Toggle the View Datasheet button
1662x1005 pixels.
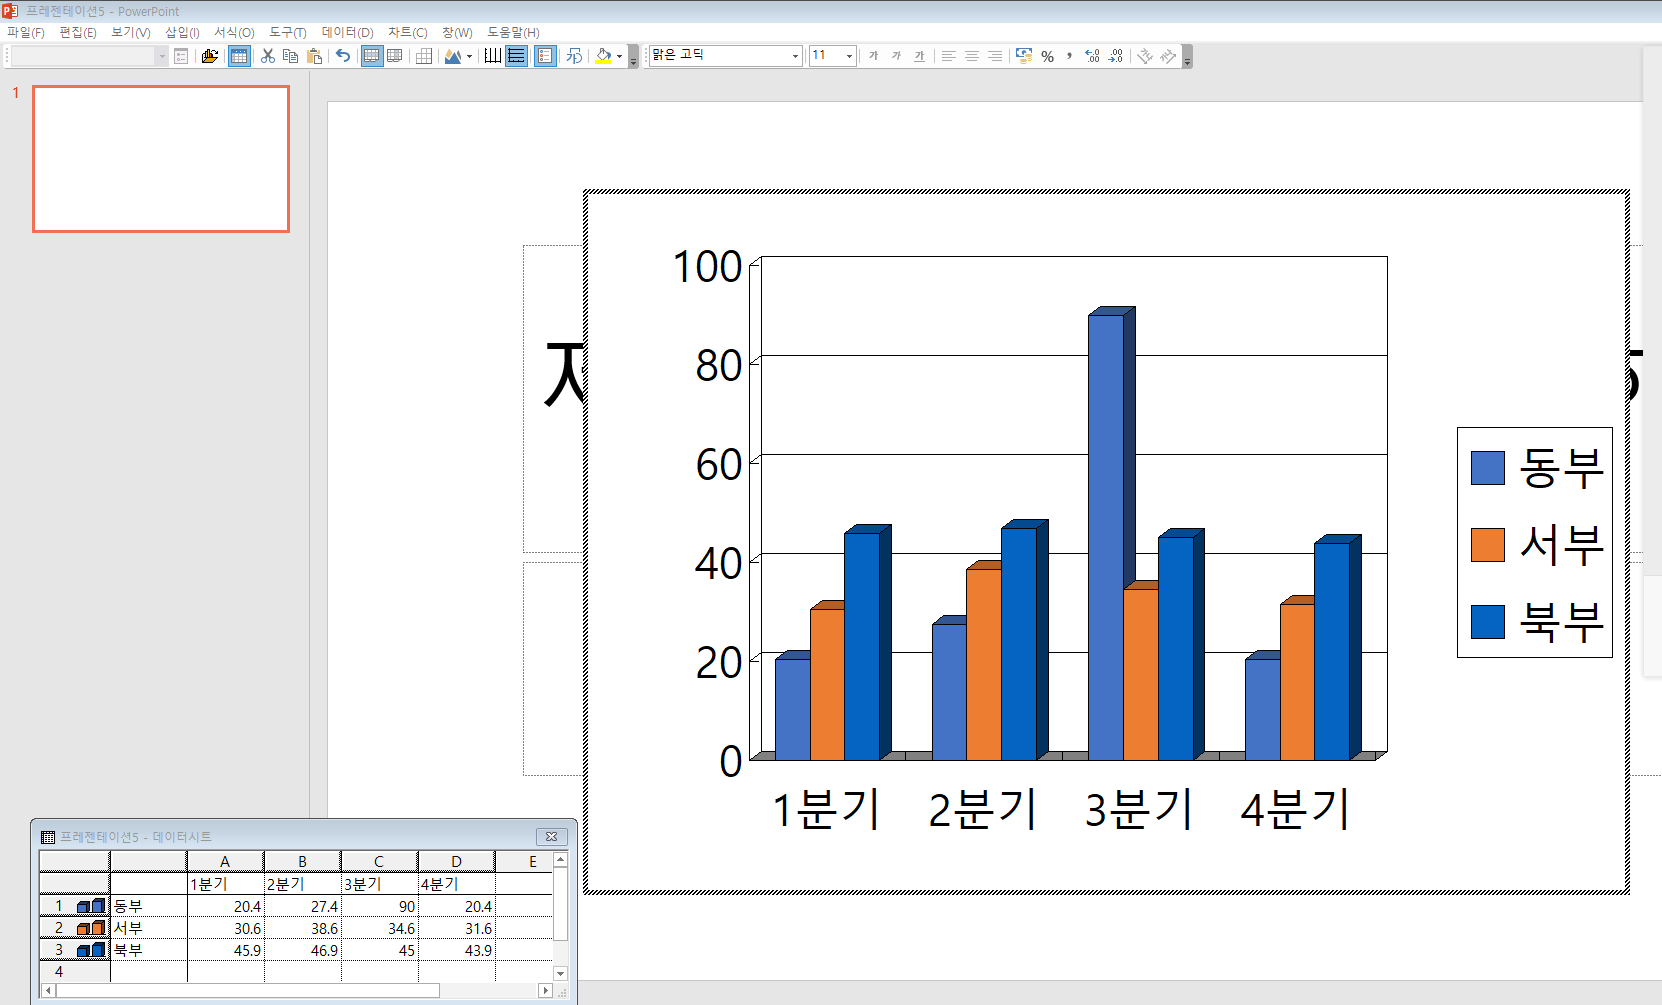pos(239,56)
